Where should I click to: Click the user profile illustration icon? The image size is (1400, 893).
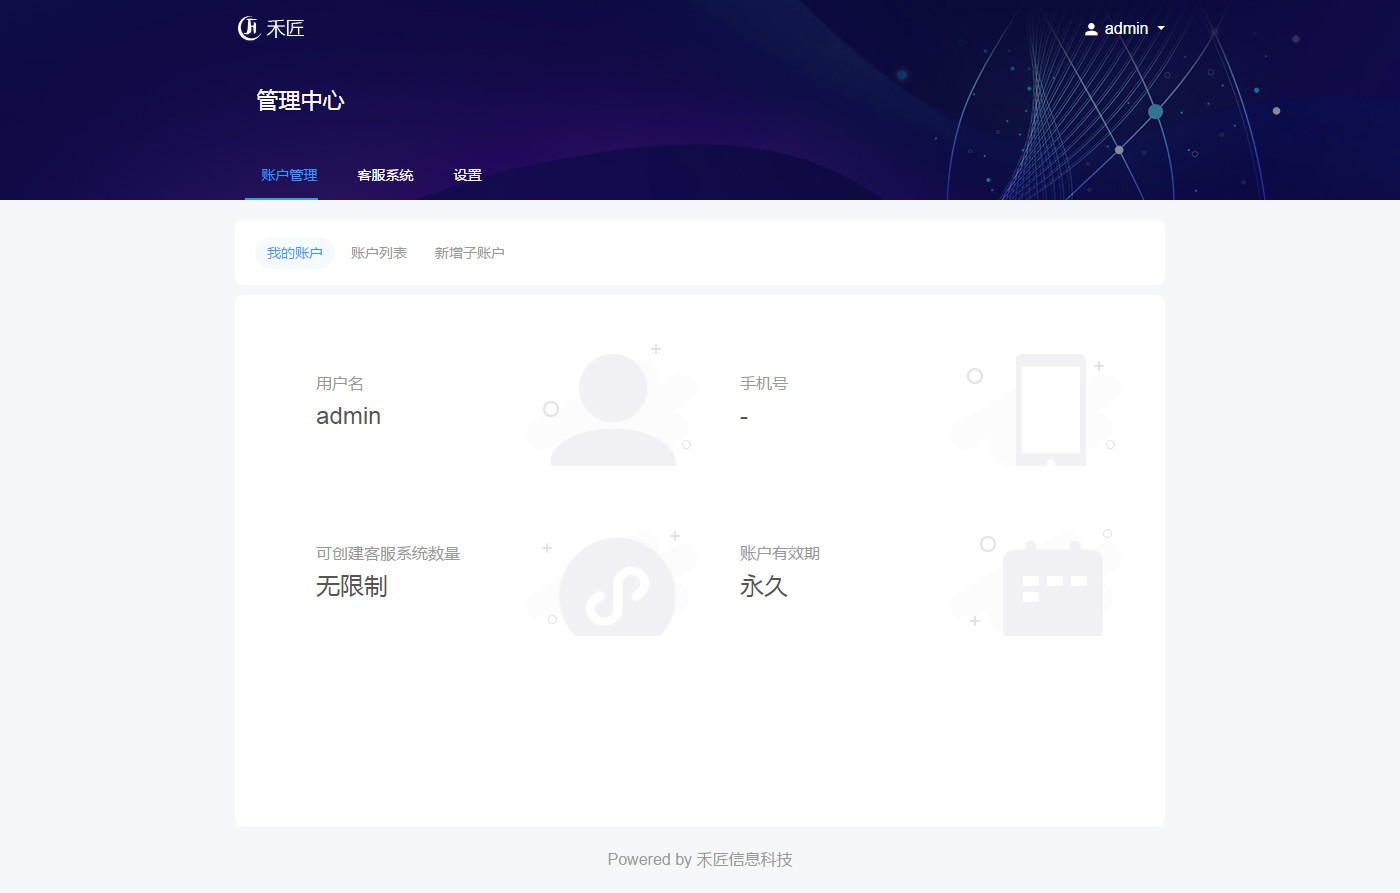tap(613, 406)
